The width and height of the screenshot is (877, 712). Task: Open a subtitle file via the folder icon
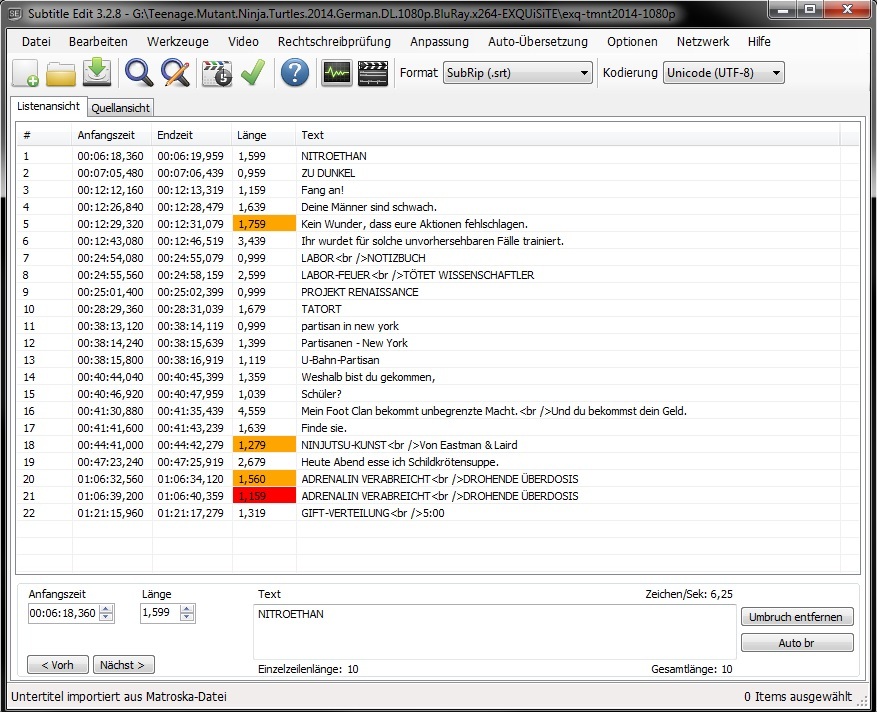[x=61, y=73]
